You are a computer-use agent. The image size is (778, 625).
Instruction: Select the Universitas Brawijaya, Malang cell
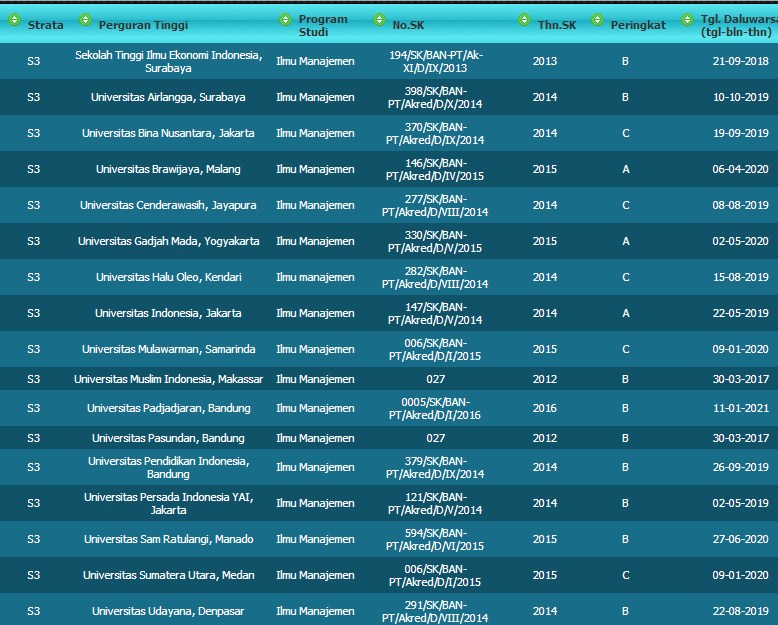point(168,169)
